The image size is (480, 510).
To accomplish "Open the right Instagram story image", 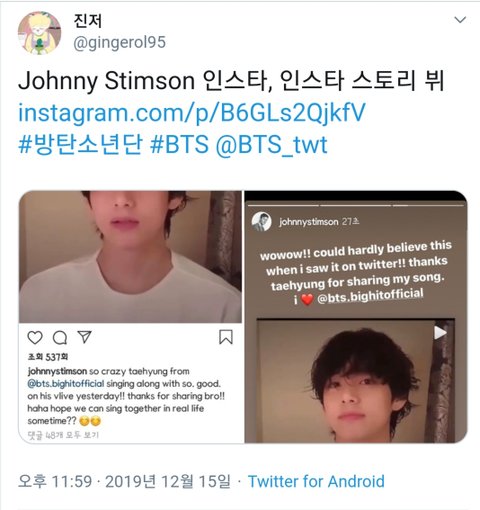I will point(356,317).
